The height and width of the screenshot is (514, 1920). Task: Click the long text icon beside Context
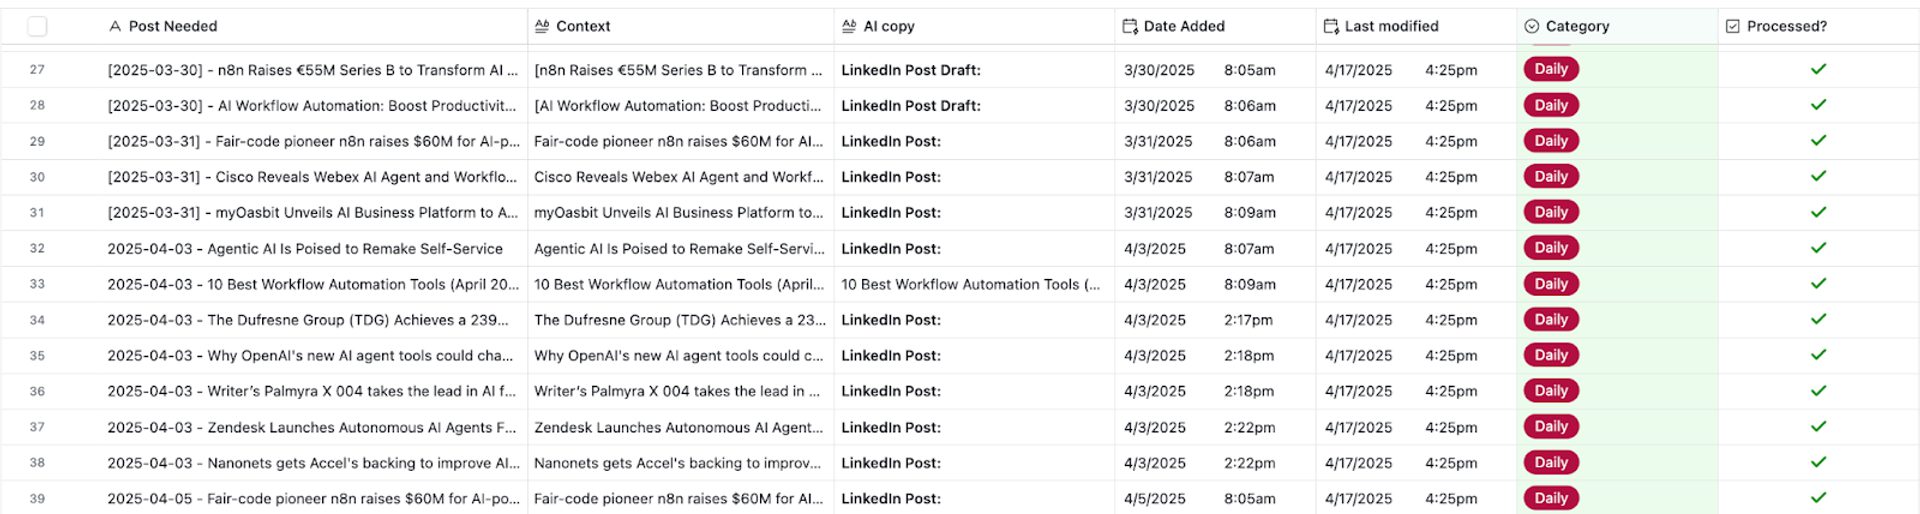click(x=542, y=27)
